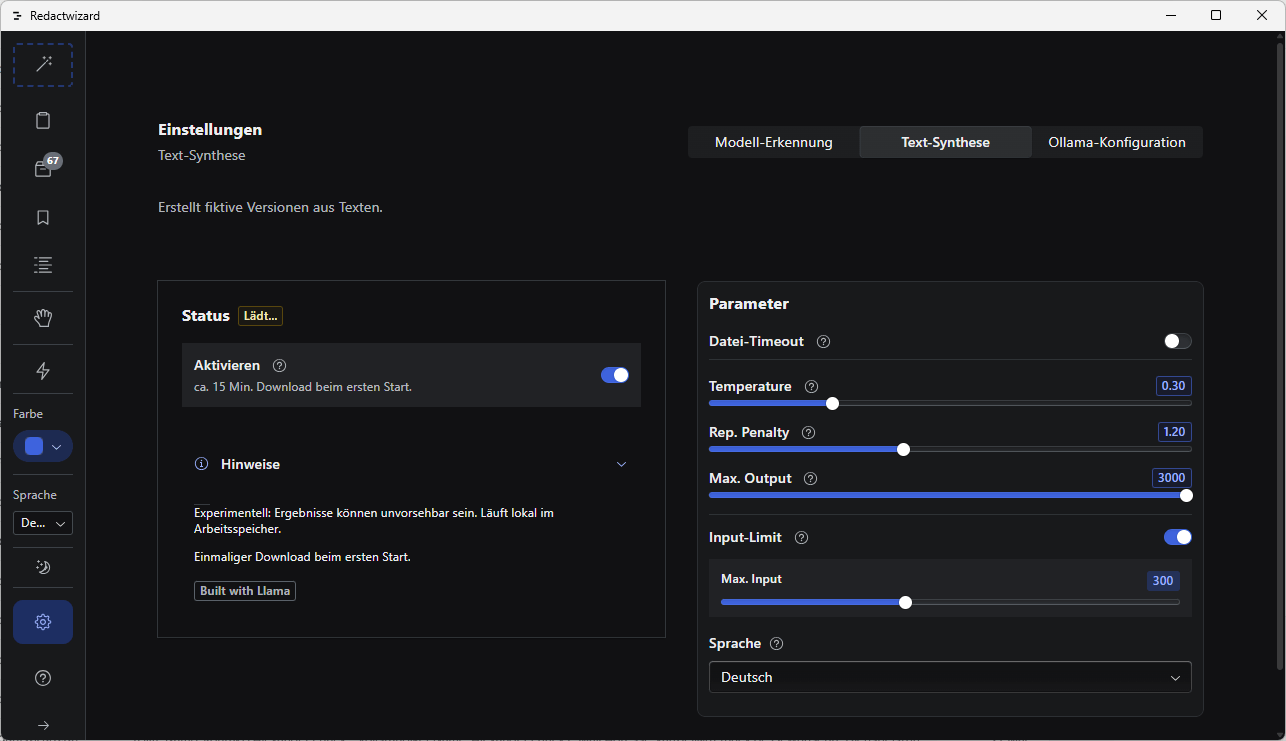Open the help question mark in sidebar

coord(43,678)
